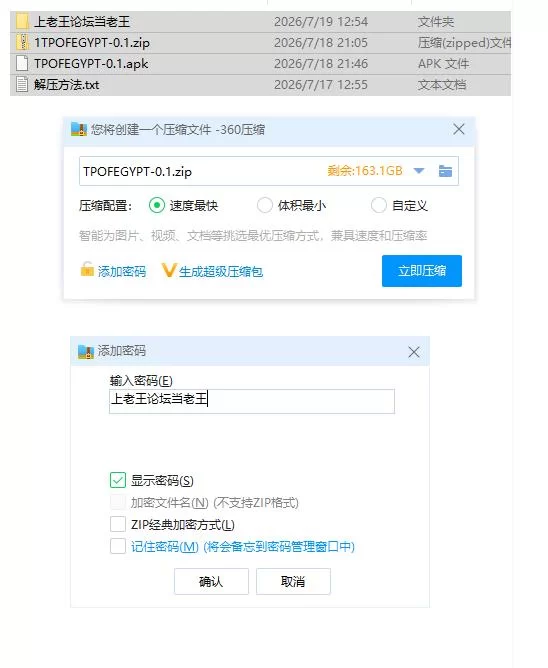Click the padlock icon next to 添加密码
Viewport: 548px width, 668px height.
pos(87,270)
